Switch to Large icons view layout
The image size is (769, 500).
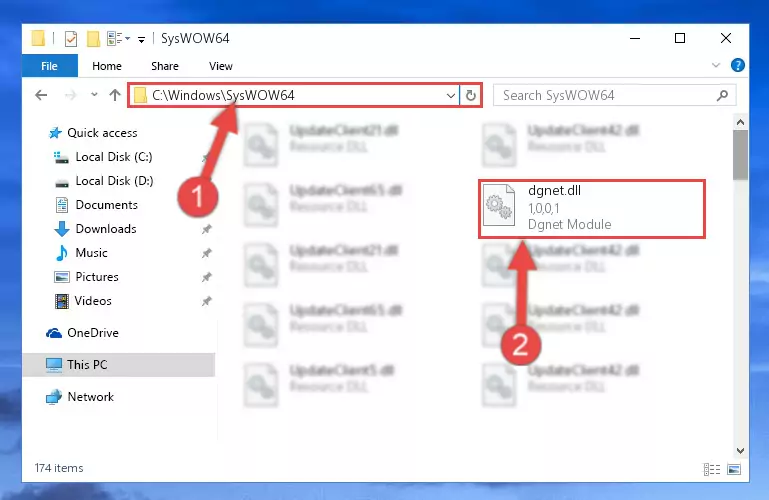[x=734, y=470]
